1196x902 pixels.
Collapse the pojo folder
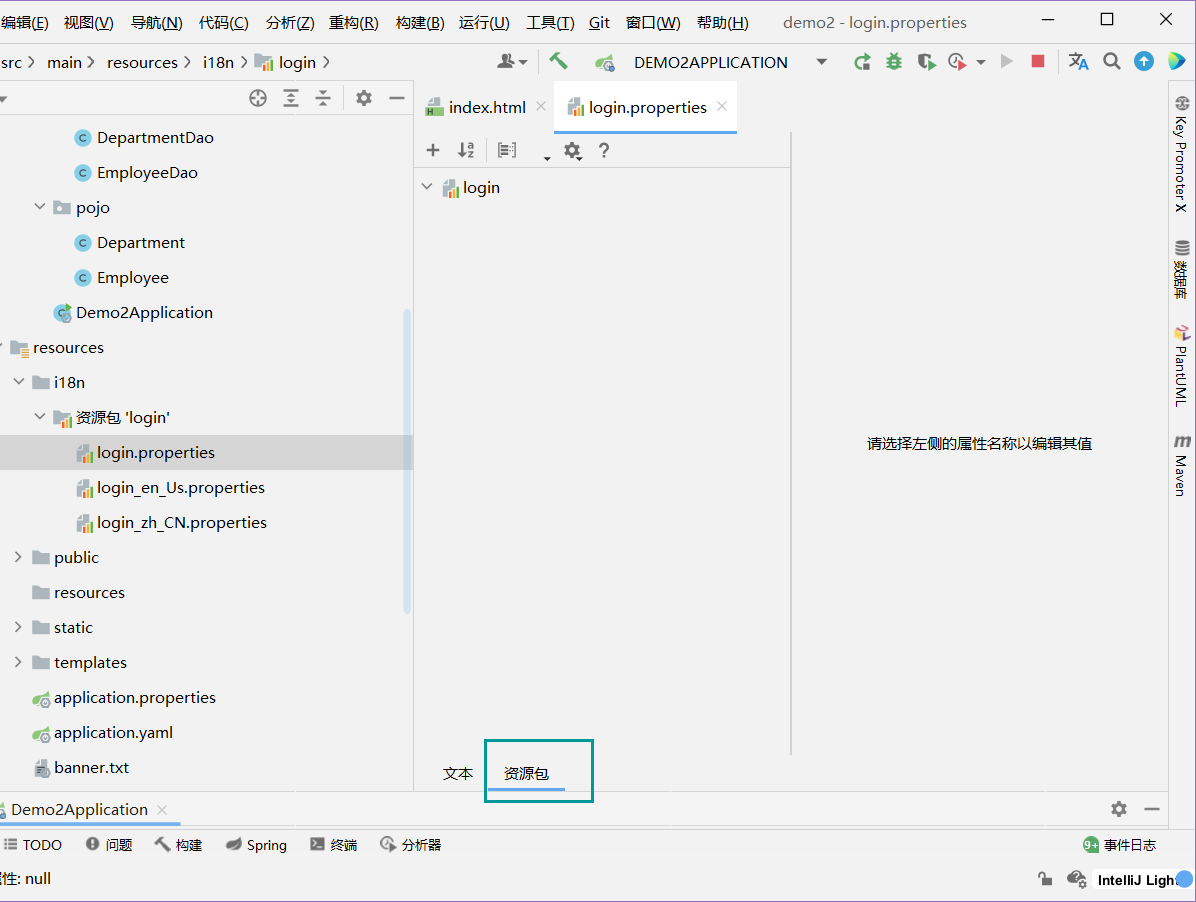[x=40, y=207]
